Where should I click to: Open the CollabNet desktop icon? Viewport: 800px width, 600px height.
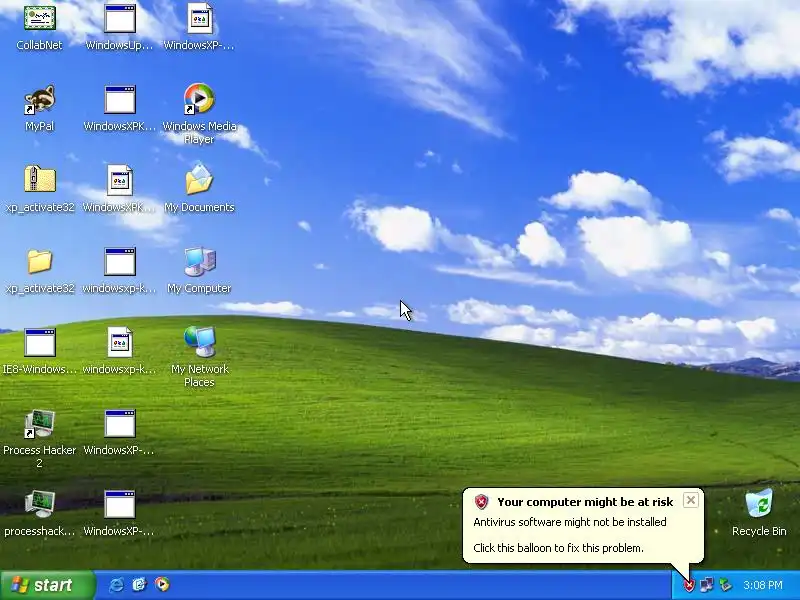39,18
